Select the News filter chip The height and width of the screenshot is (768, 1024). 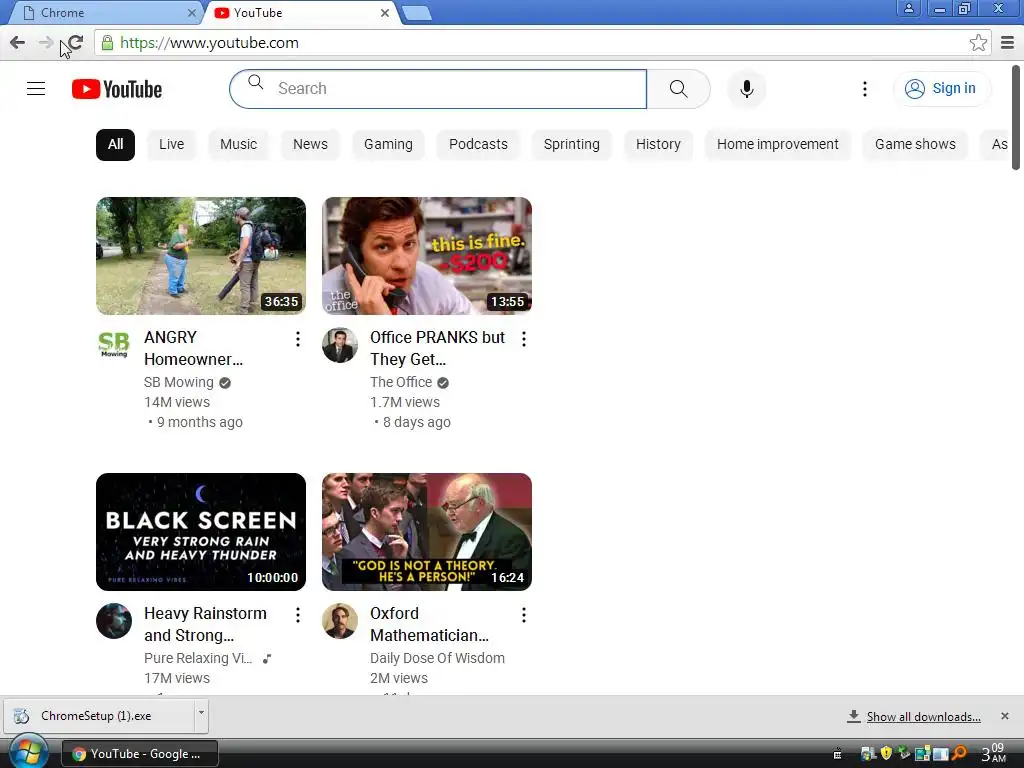(310, 144)
